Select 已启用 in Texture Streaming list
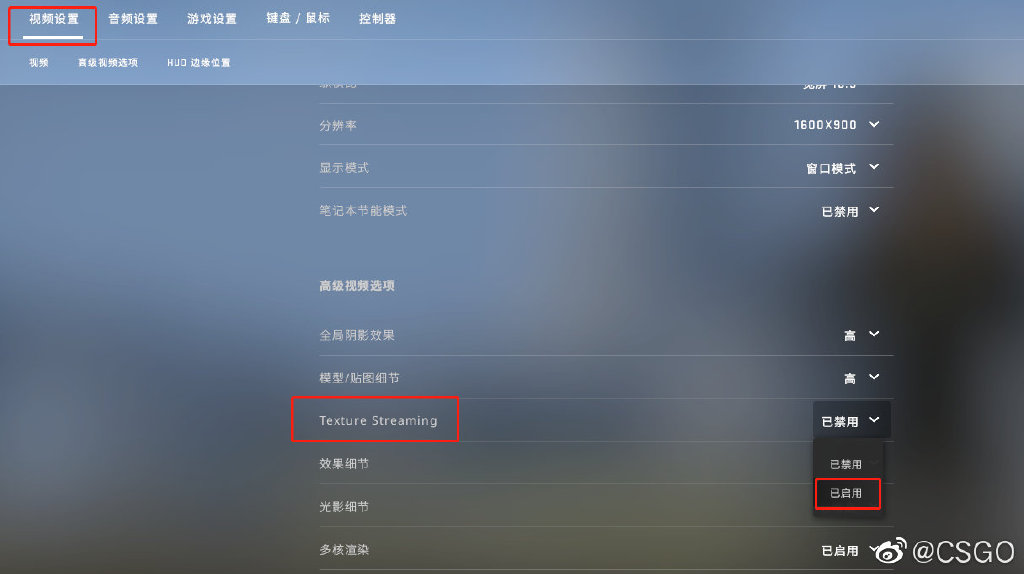 pyautogui.click(x=846, y=493)
